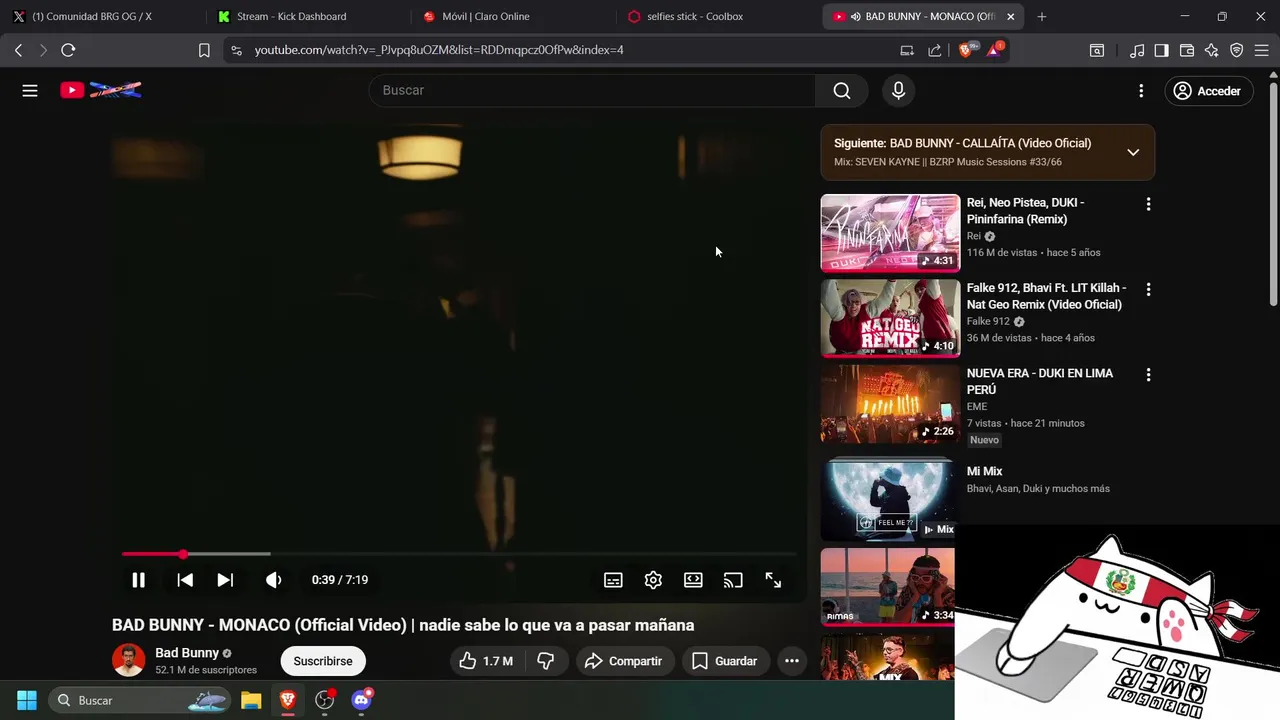Open the Brave playlist music note icon
The image size is (1280, 720).
[1137, 50]
